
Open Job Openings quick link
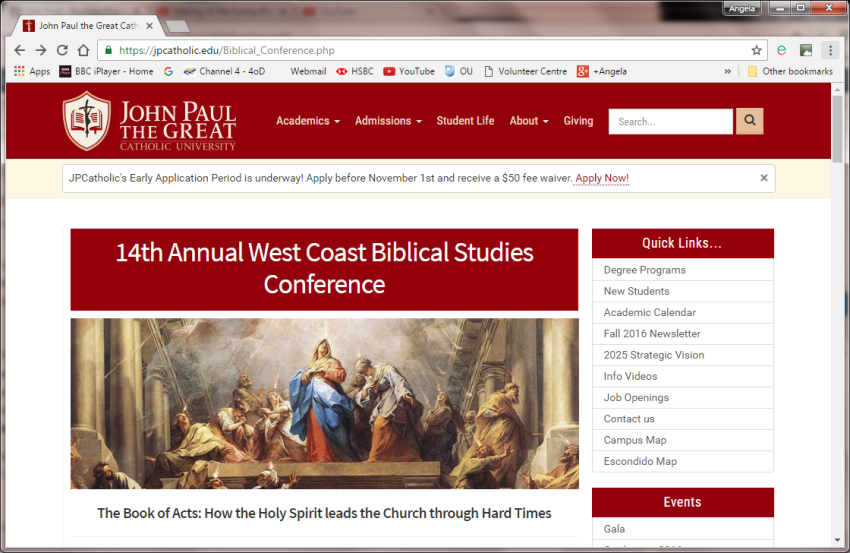[x=682, y=397]
